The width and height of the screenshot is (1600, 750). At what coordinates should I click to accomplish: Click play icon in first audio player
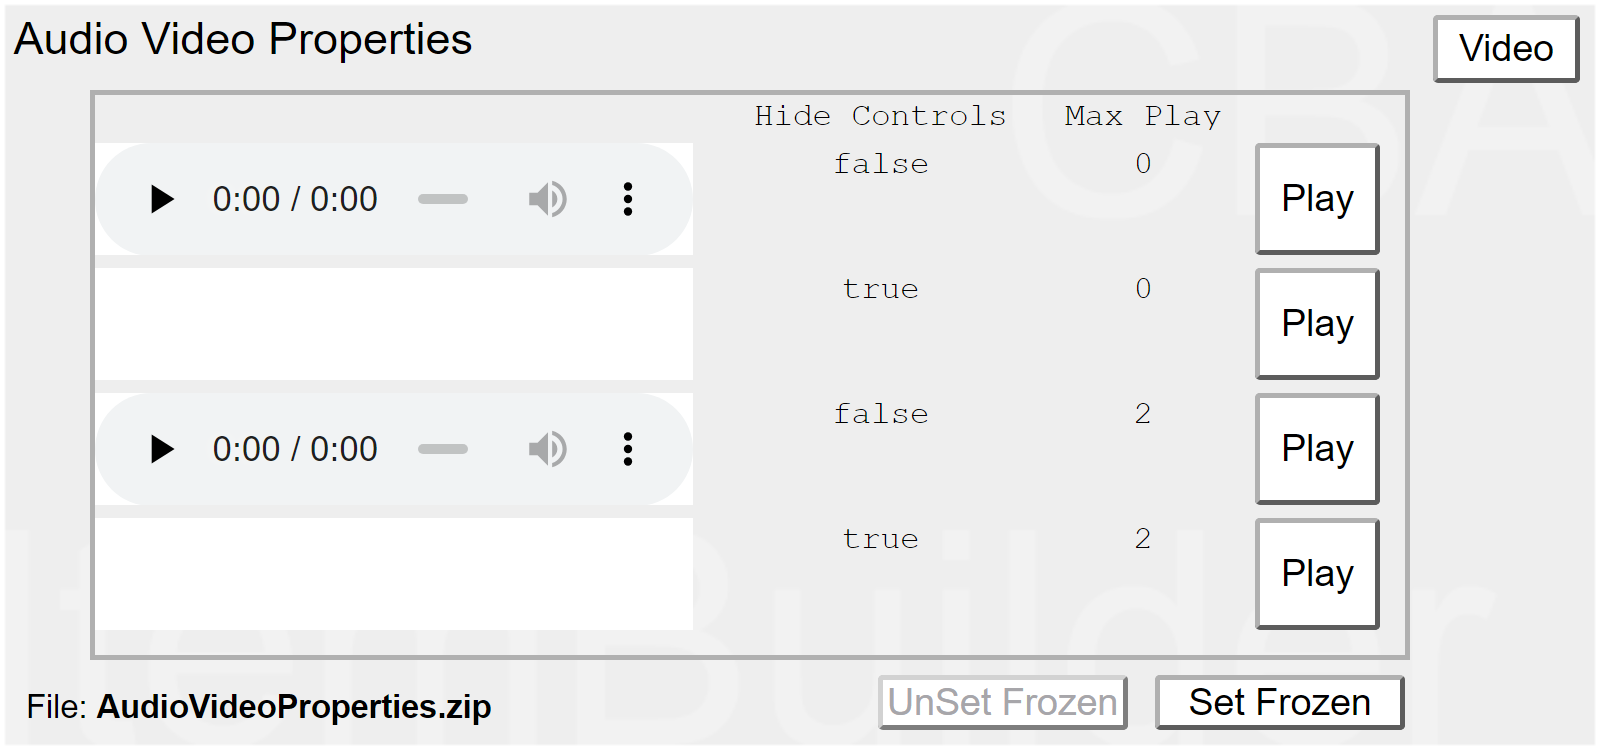pyautogui.click(x=162, y=199)
